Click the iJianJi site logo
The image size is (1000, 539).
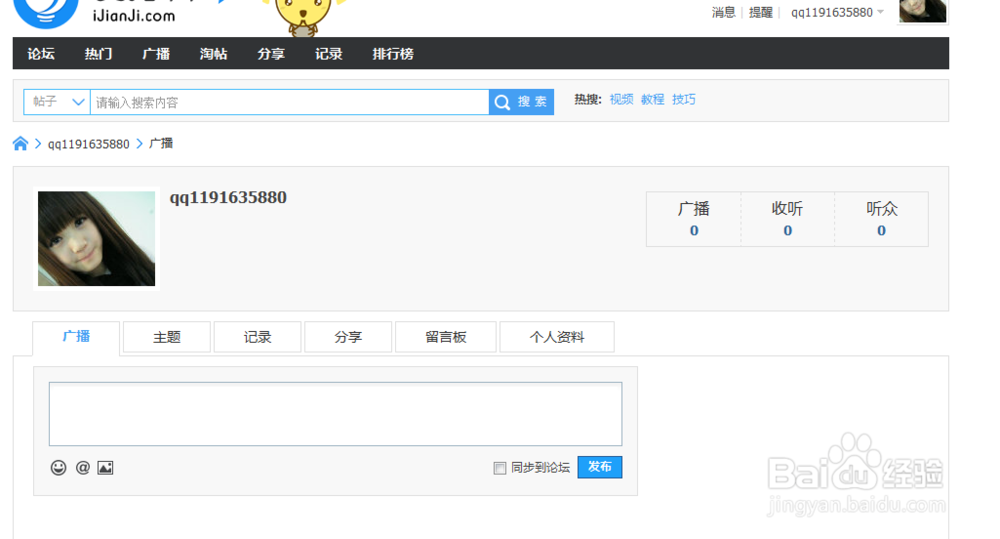point(96,13)
